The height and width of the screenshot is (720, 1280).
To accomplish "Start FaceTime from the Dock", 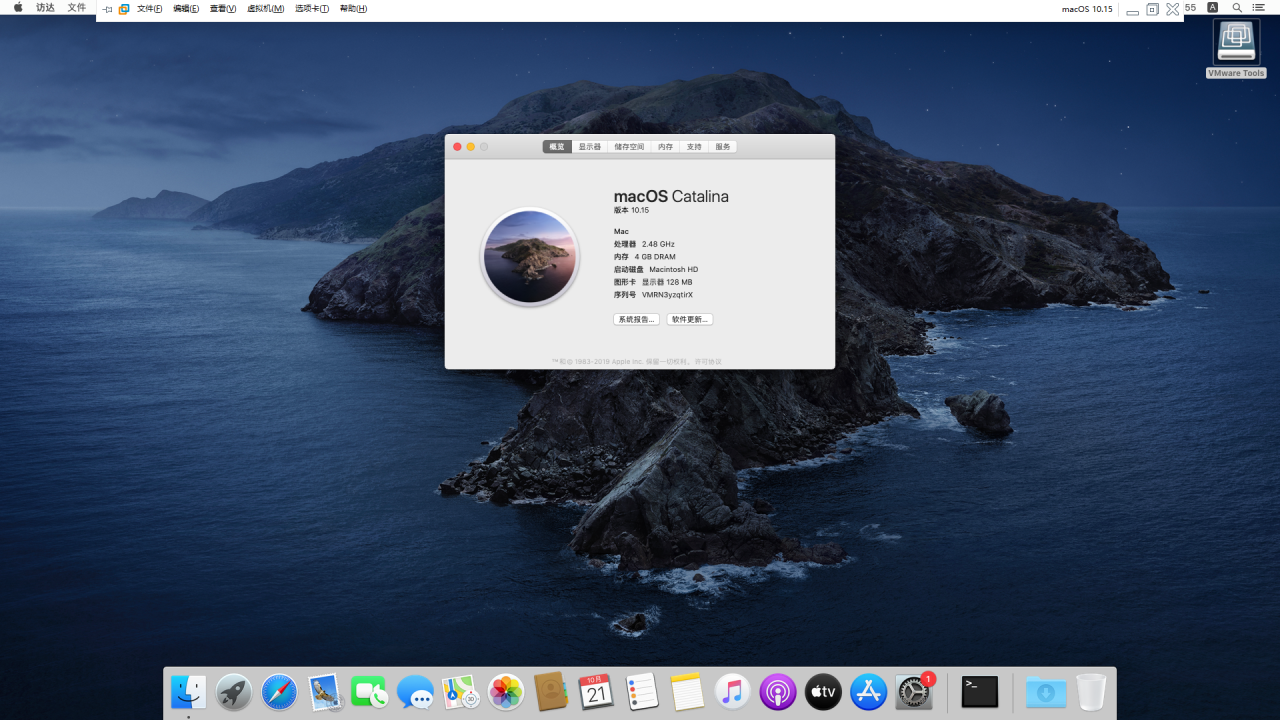I will click(x=369, y=691).
